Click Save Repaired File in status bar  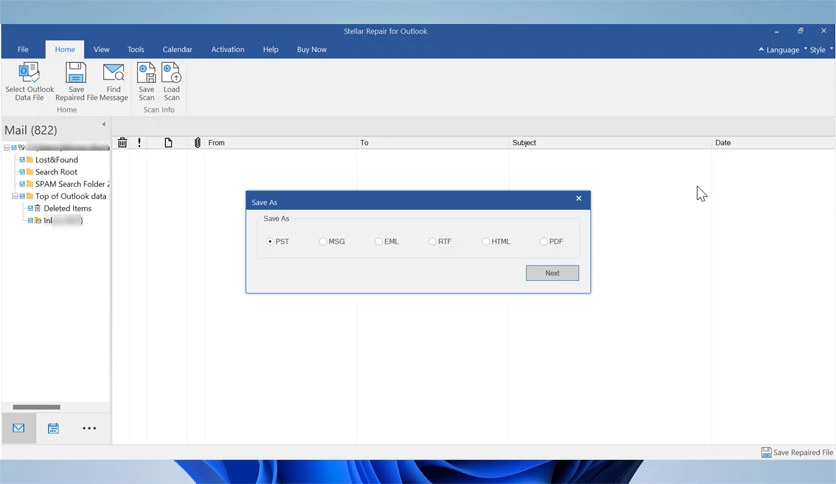click(x=797, y=452)
